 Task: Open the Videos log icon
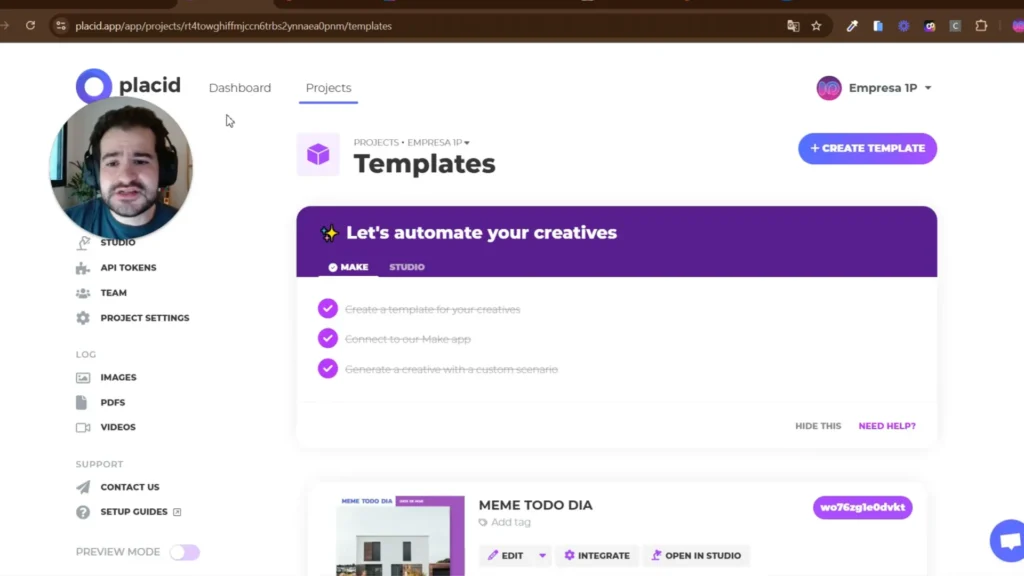pyautogui.click(x=83, y=427)
